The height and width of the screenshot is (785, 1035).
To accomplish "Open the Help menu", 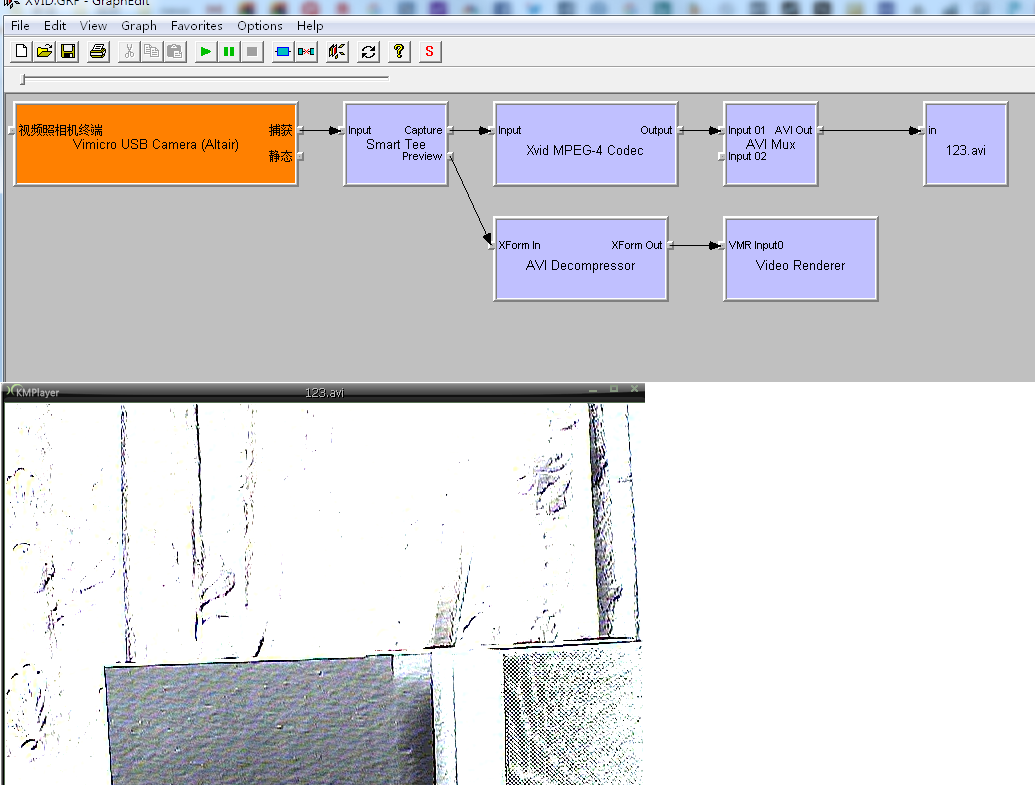I will [x=310, y=26].
